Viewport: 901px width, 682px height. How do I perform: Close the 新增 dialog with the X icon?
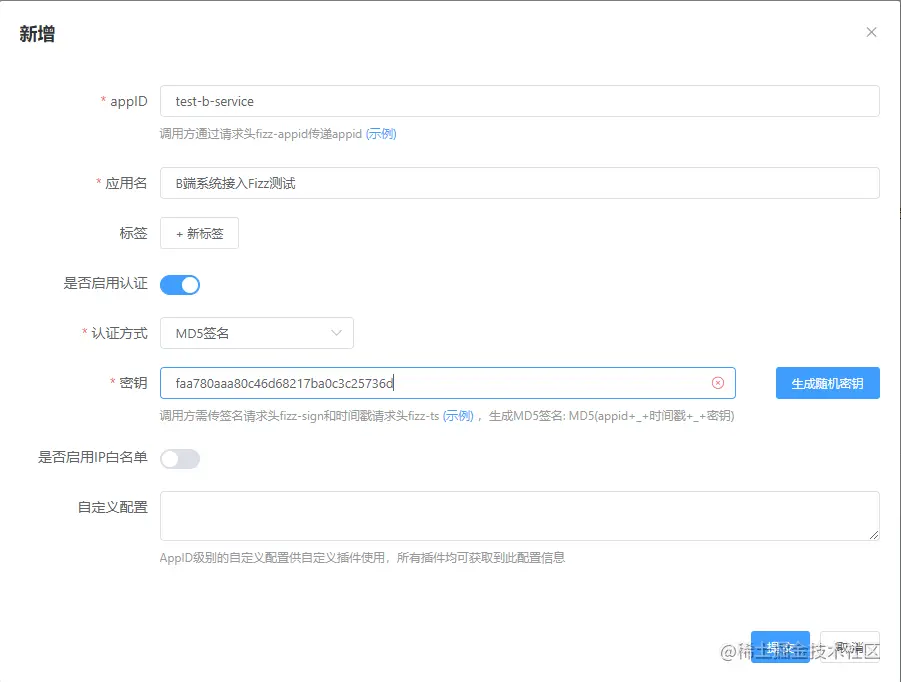click(871, 31)
